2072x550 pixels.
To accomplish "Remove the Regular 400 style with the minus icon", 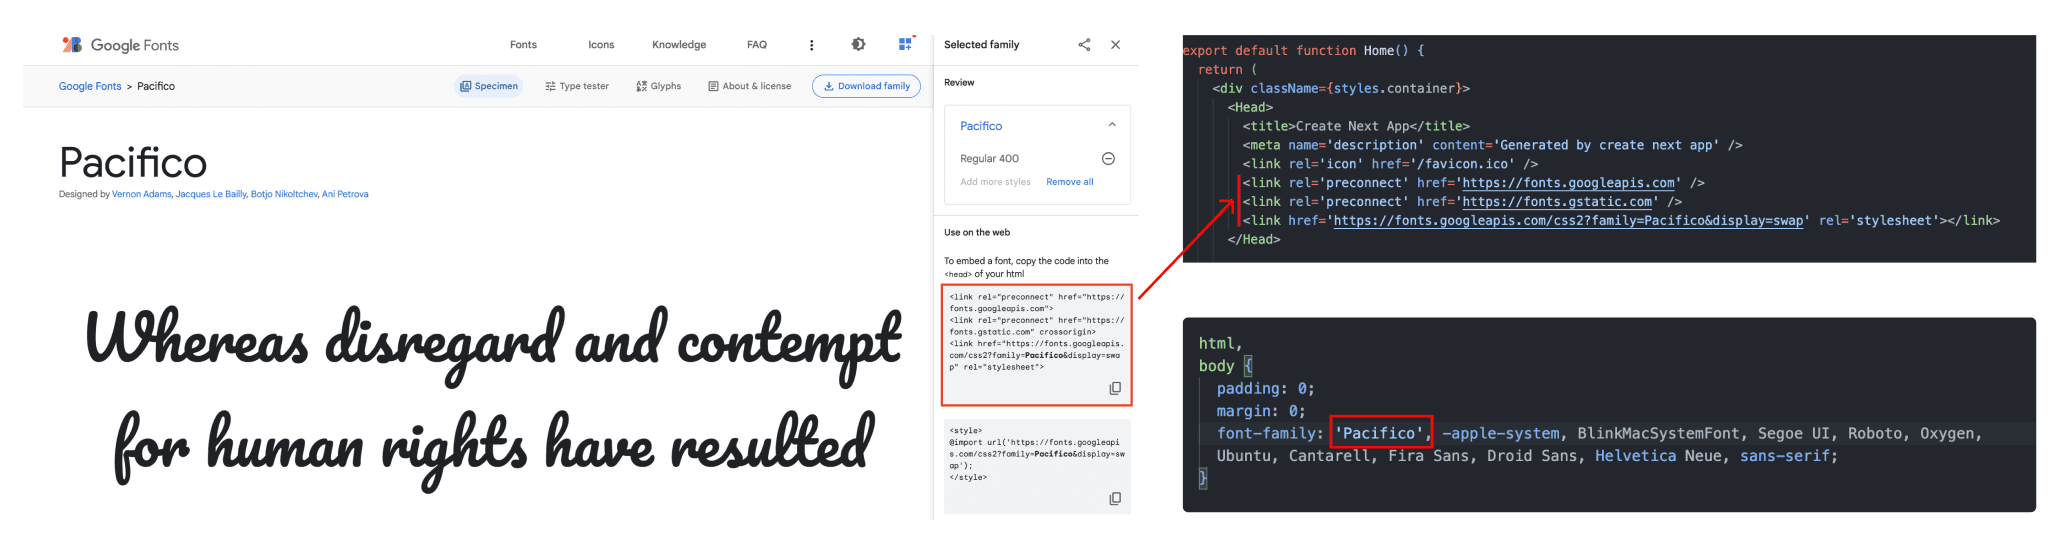I will 1108,158.
